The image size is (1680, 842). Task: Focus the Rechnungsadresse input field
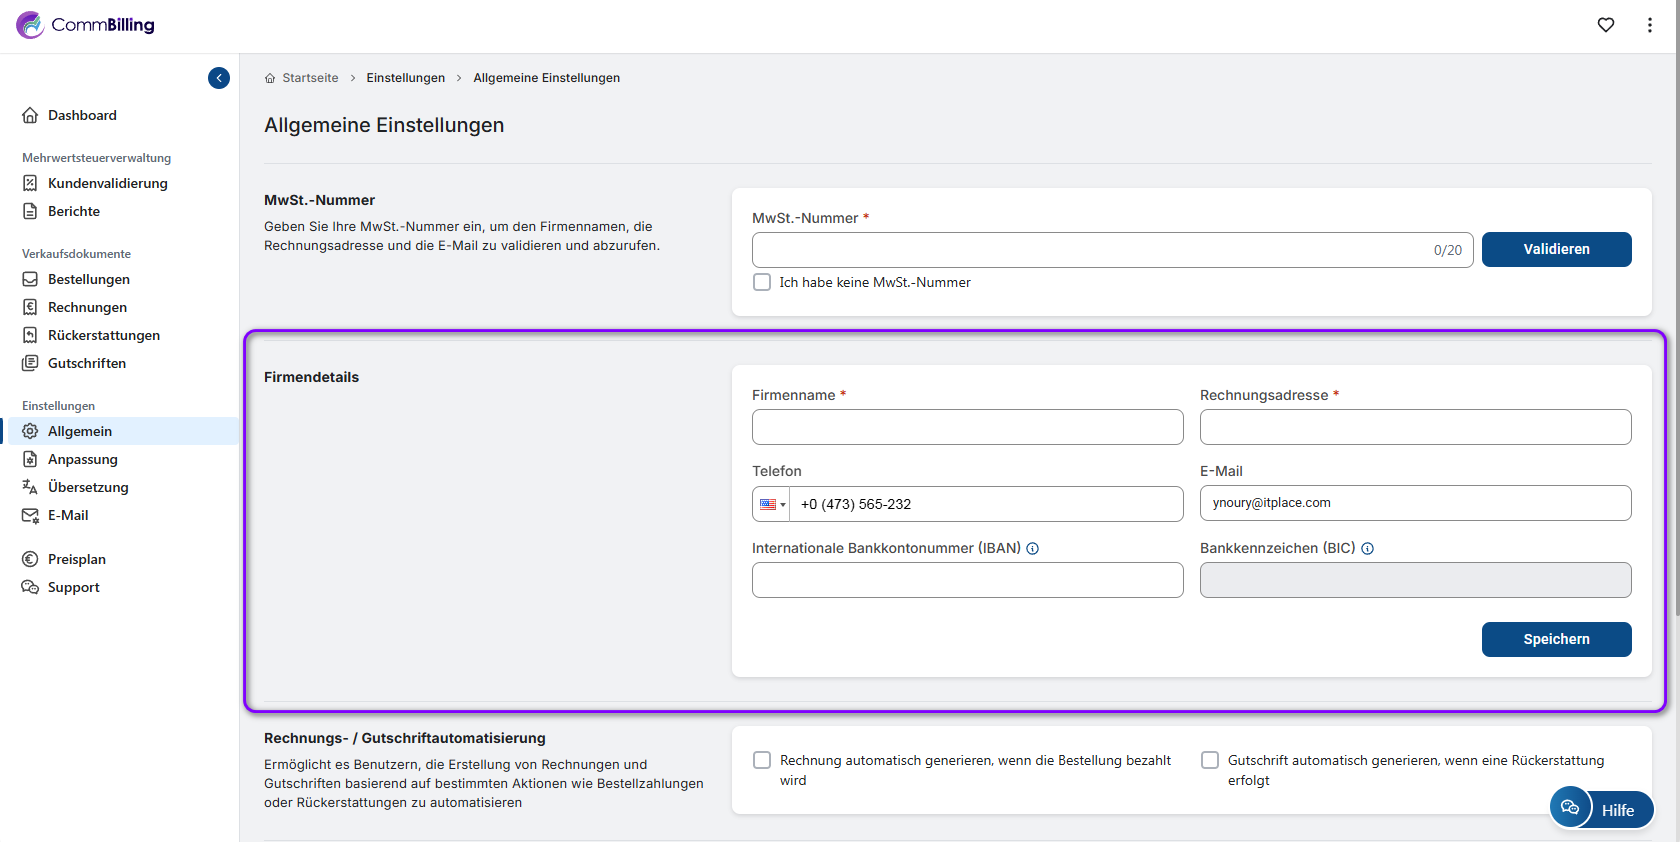[x=1416, y=427]
